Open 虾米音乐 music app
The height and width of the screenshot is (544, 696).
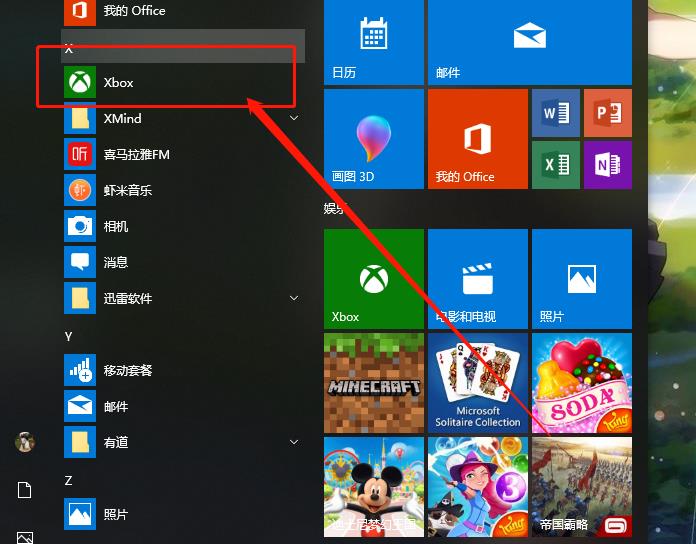click(x=127, y=190)
